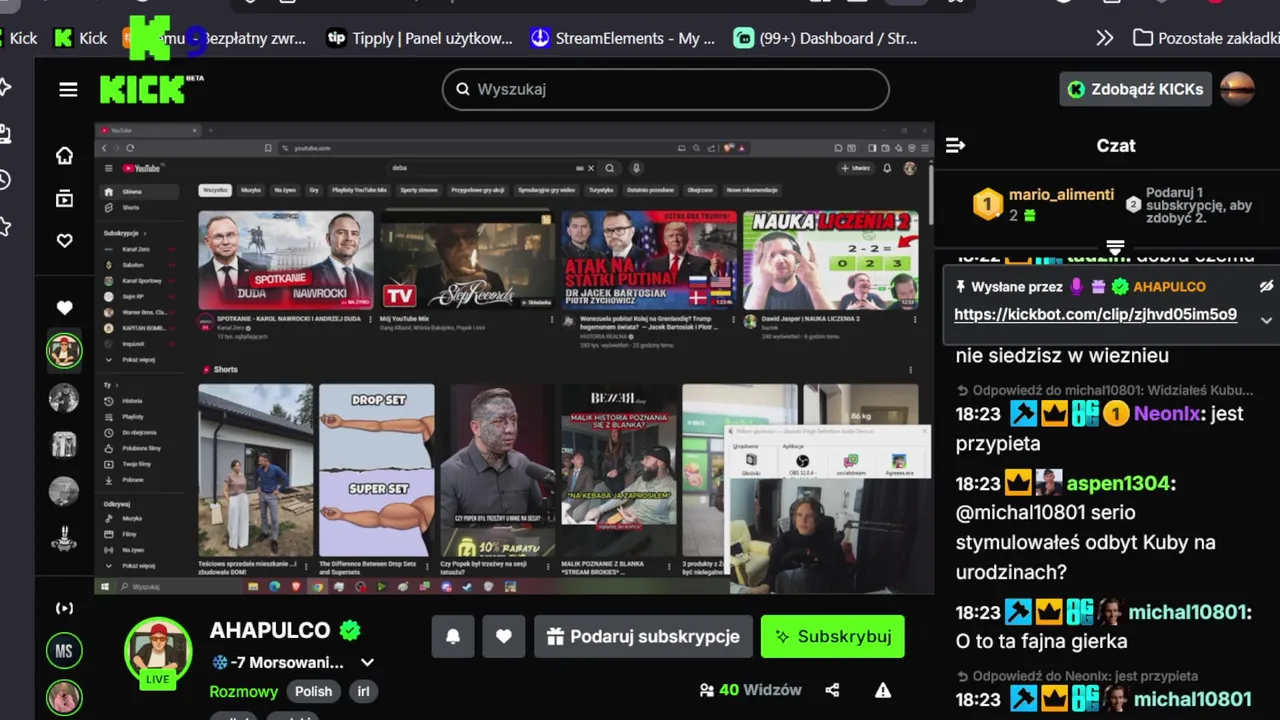Click username aspen1304 in chat
This screenshot has width=1280, height=720.
pyautogui.click(x=1118, y=483)
